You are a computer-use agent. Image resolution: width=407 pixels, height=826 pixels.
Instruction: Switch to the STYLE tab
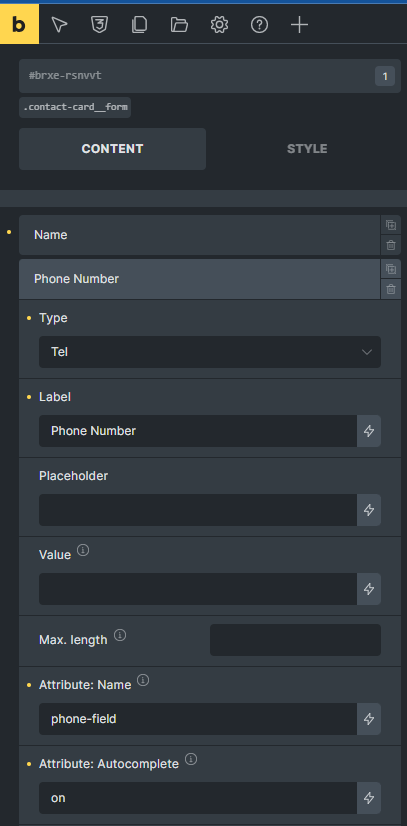pyautogui.click(x=307, y=149)
